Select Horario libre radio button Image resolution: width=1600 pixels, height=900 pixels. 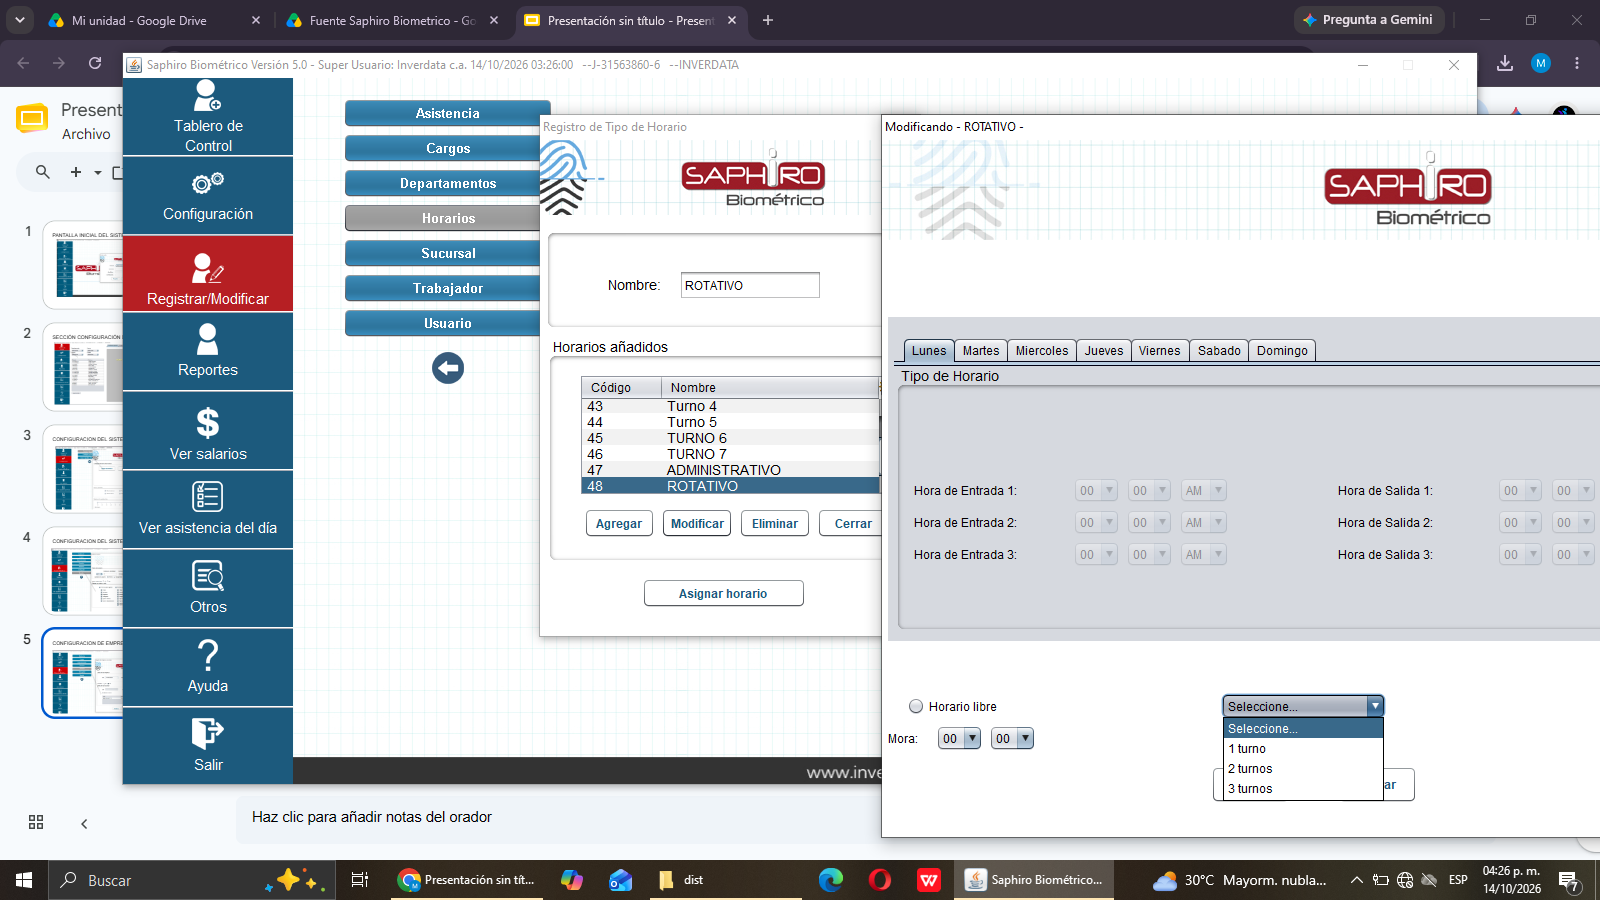pos(916,706)
